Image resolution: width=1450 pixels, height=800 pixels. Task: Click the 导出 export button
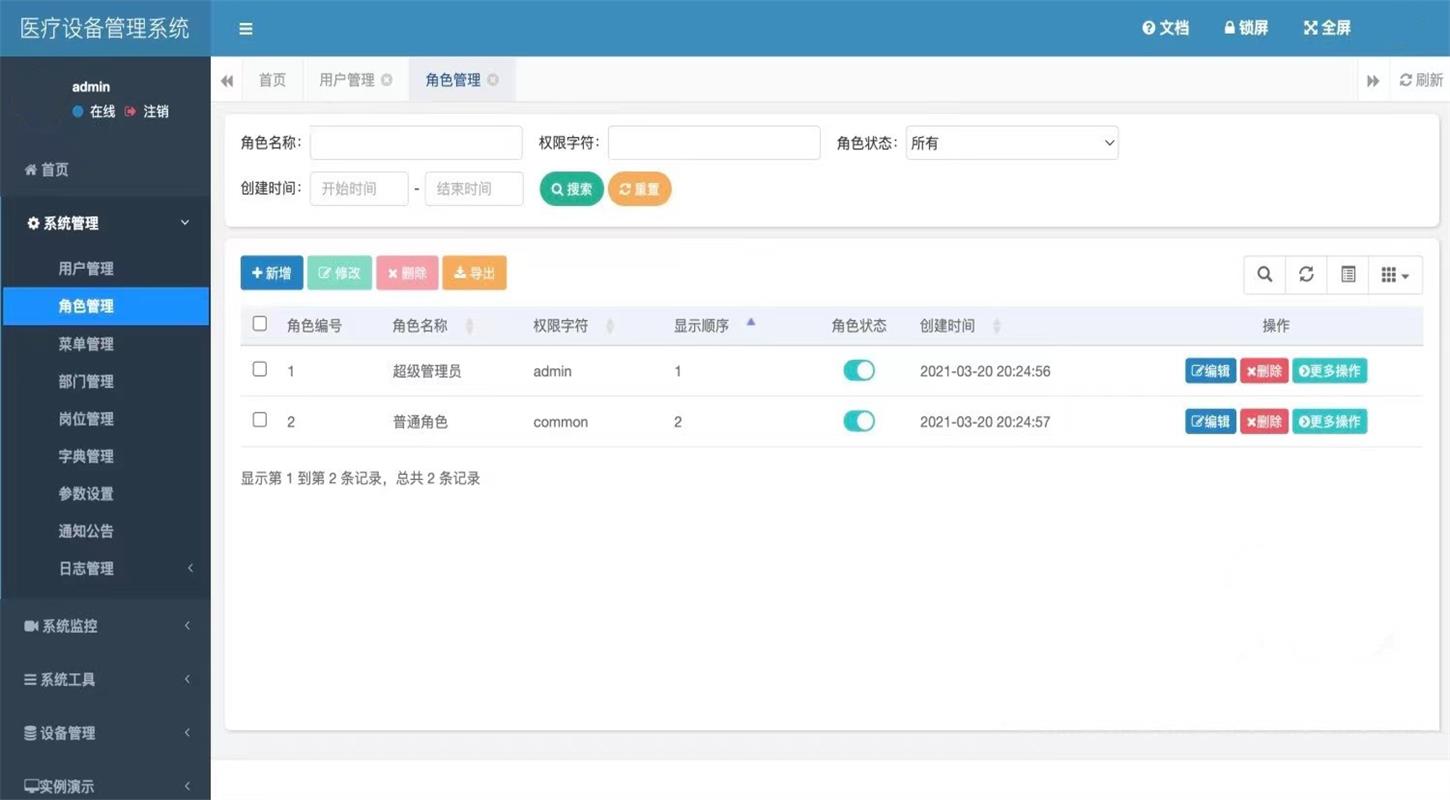(x=475, y=273)
